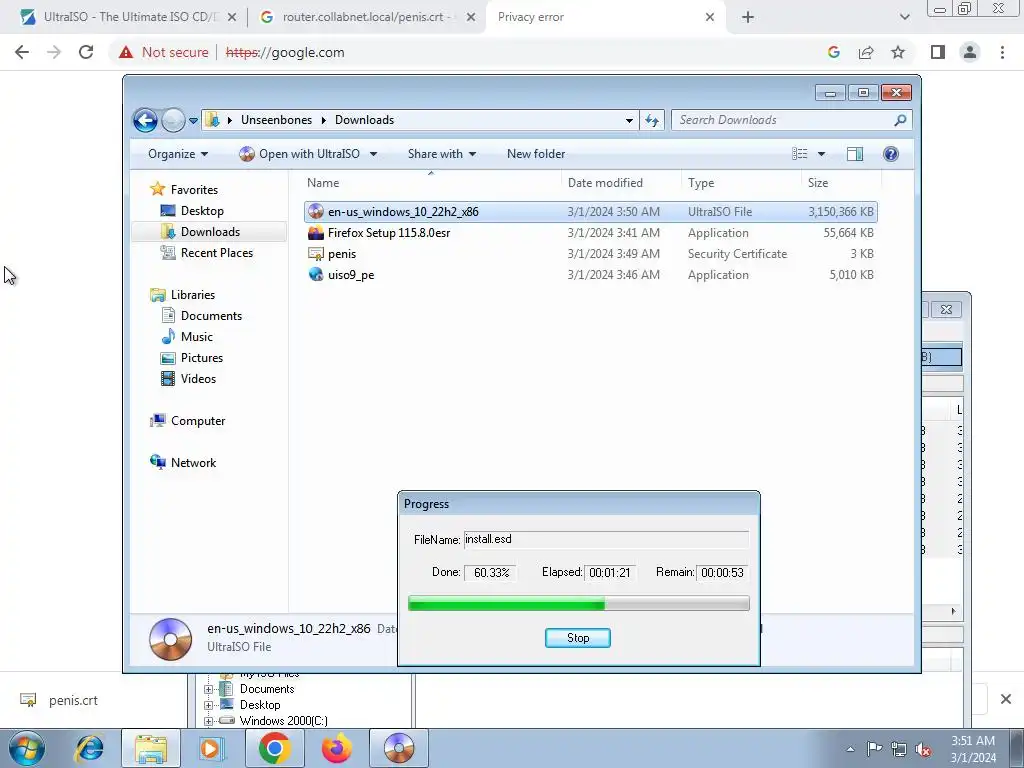This screenshot has width=1024, height=768.
Task: Open the Videos library
Action: tap(188, 378)
